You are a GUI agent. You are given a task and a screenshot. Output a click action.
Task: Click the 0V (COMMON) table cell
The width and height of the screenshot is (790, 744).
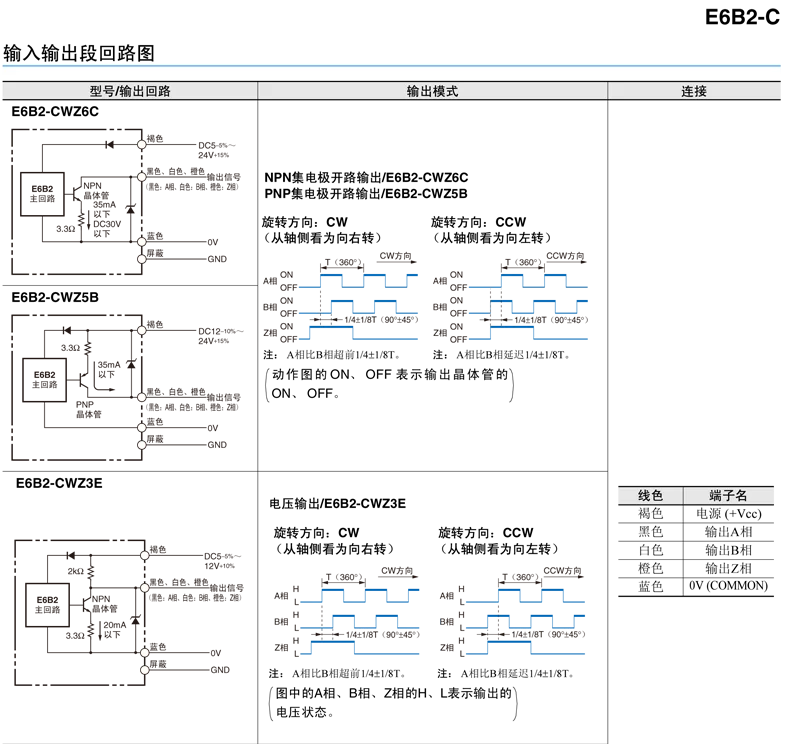coord(728,586)
